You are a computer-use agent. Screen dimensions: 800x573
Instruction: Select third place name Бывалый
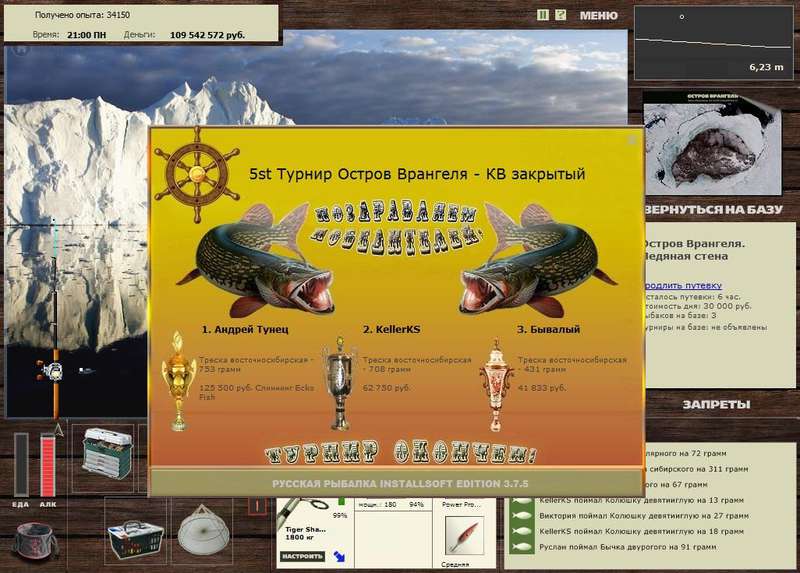coord(548,329)
